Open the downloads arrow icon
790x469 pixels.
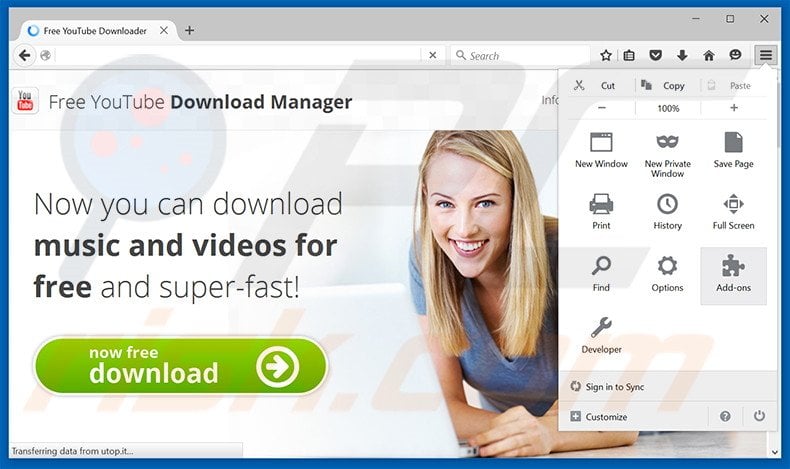(x=682, y=55)
